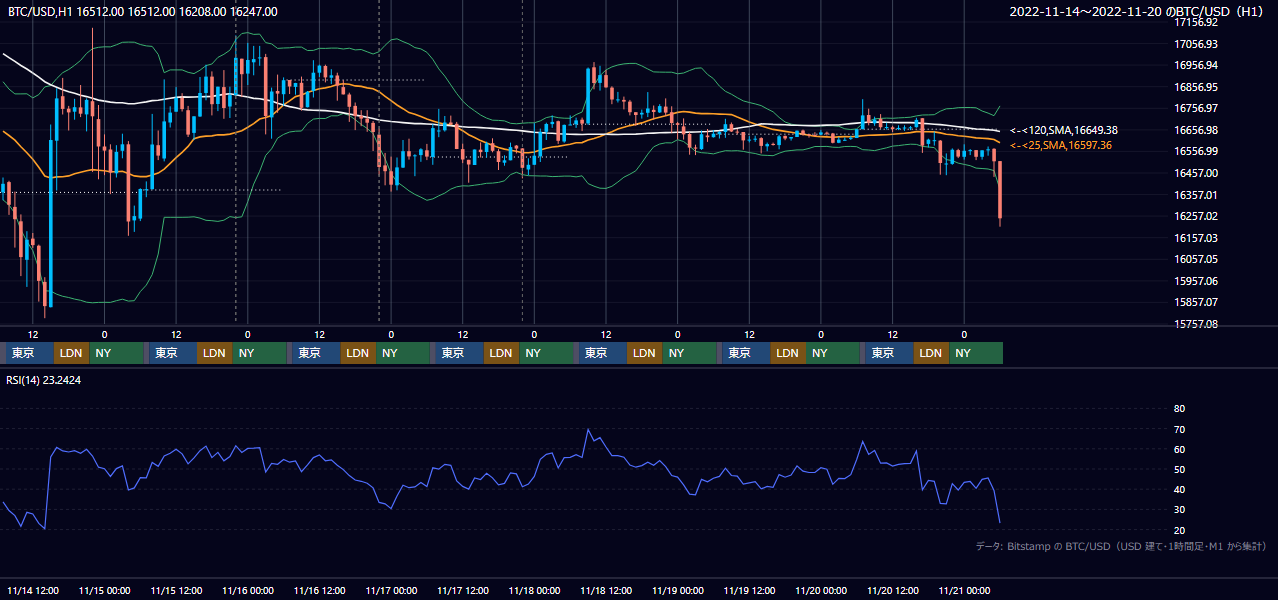Click the Bitstamp data source credit text
The image size is (1278, 600).
click(1121, 546)
